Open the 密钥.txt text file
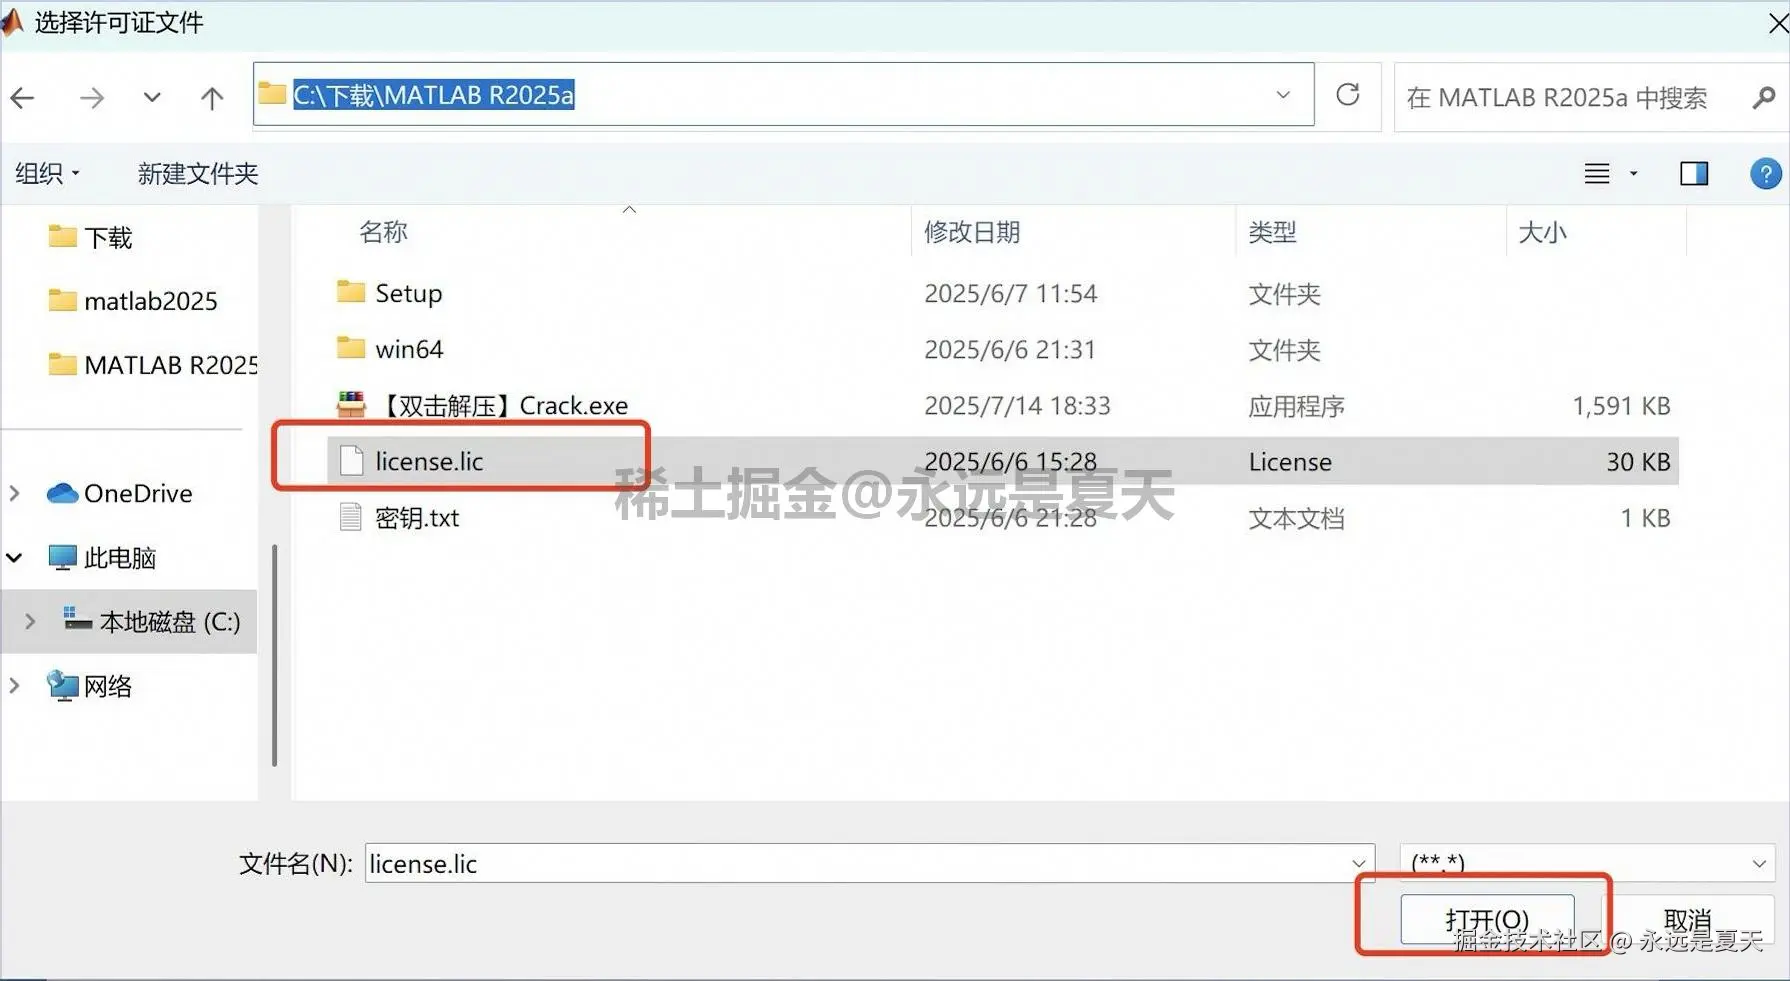The height and width of the screenshot is (981, 1790). [x=417, y=517]
